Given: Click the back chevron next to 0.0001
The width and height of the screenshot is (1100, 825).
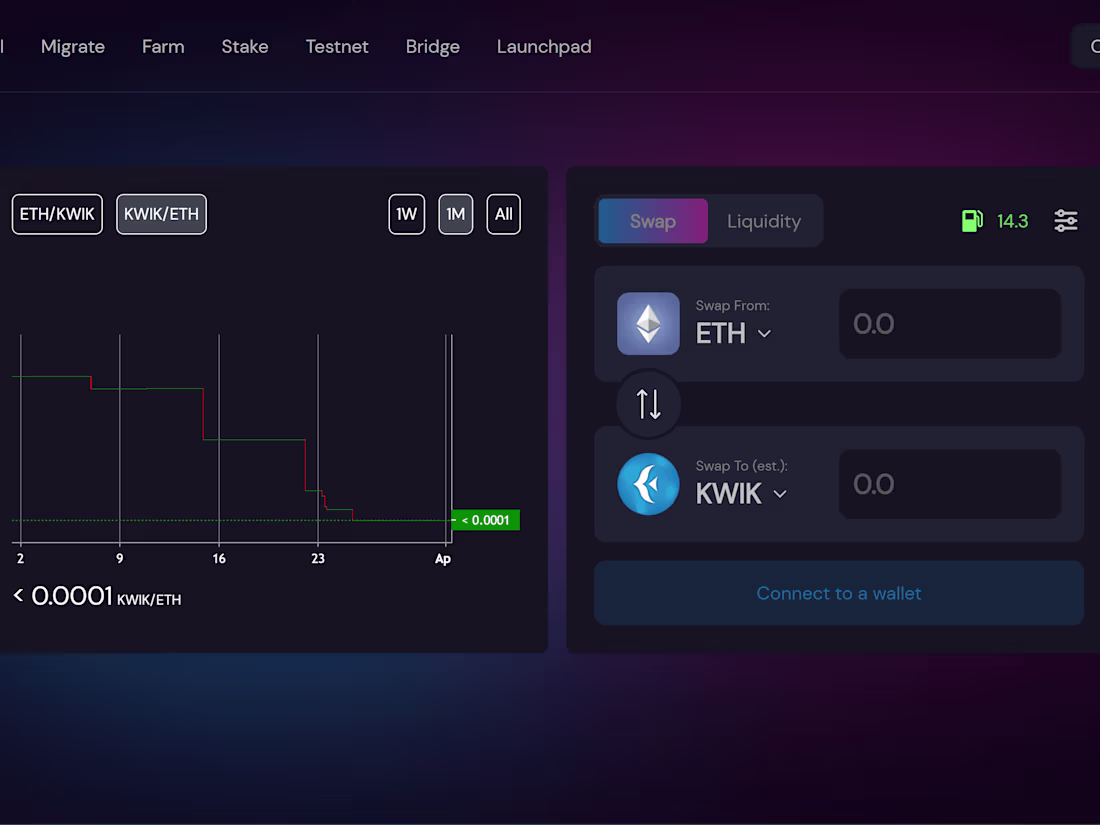Looking at the screenshot, I should (16, 595).
